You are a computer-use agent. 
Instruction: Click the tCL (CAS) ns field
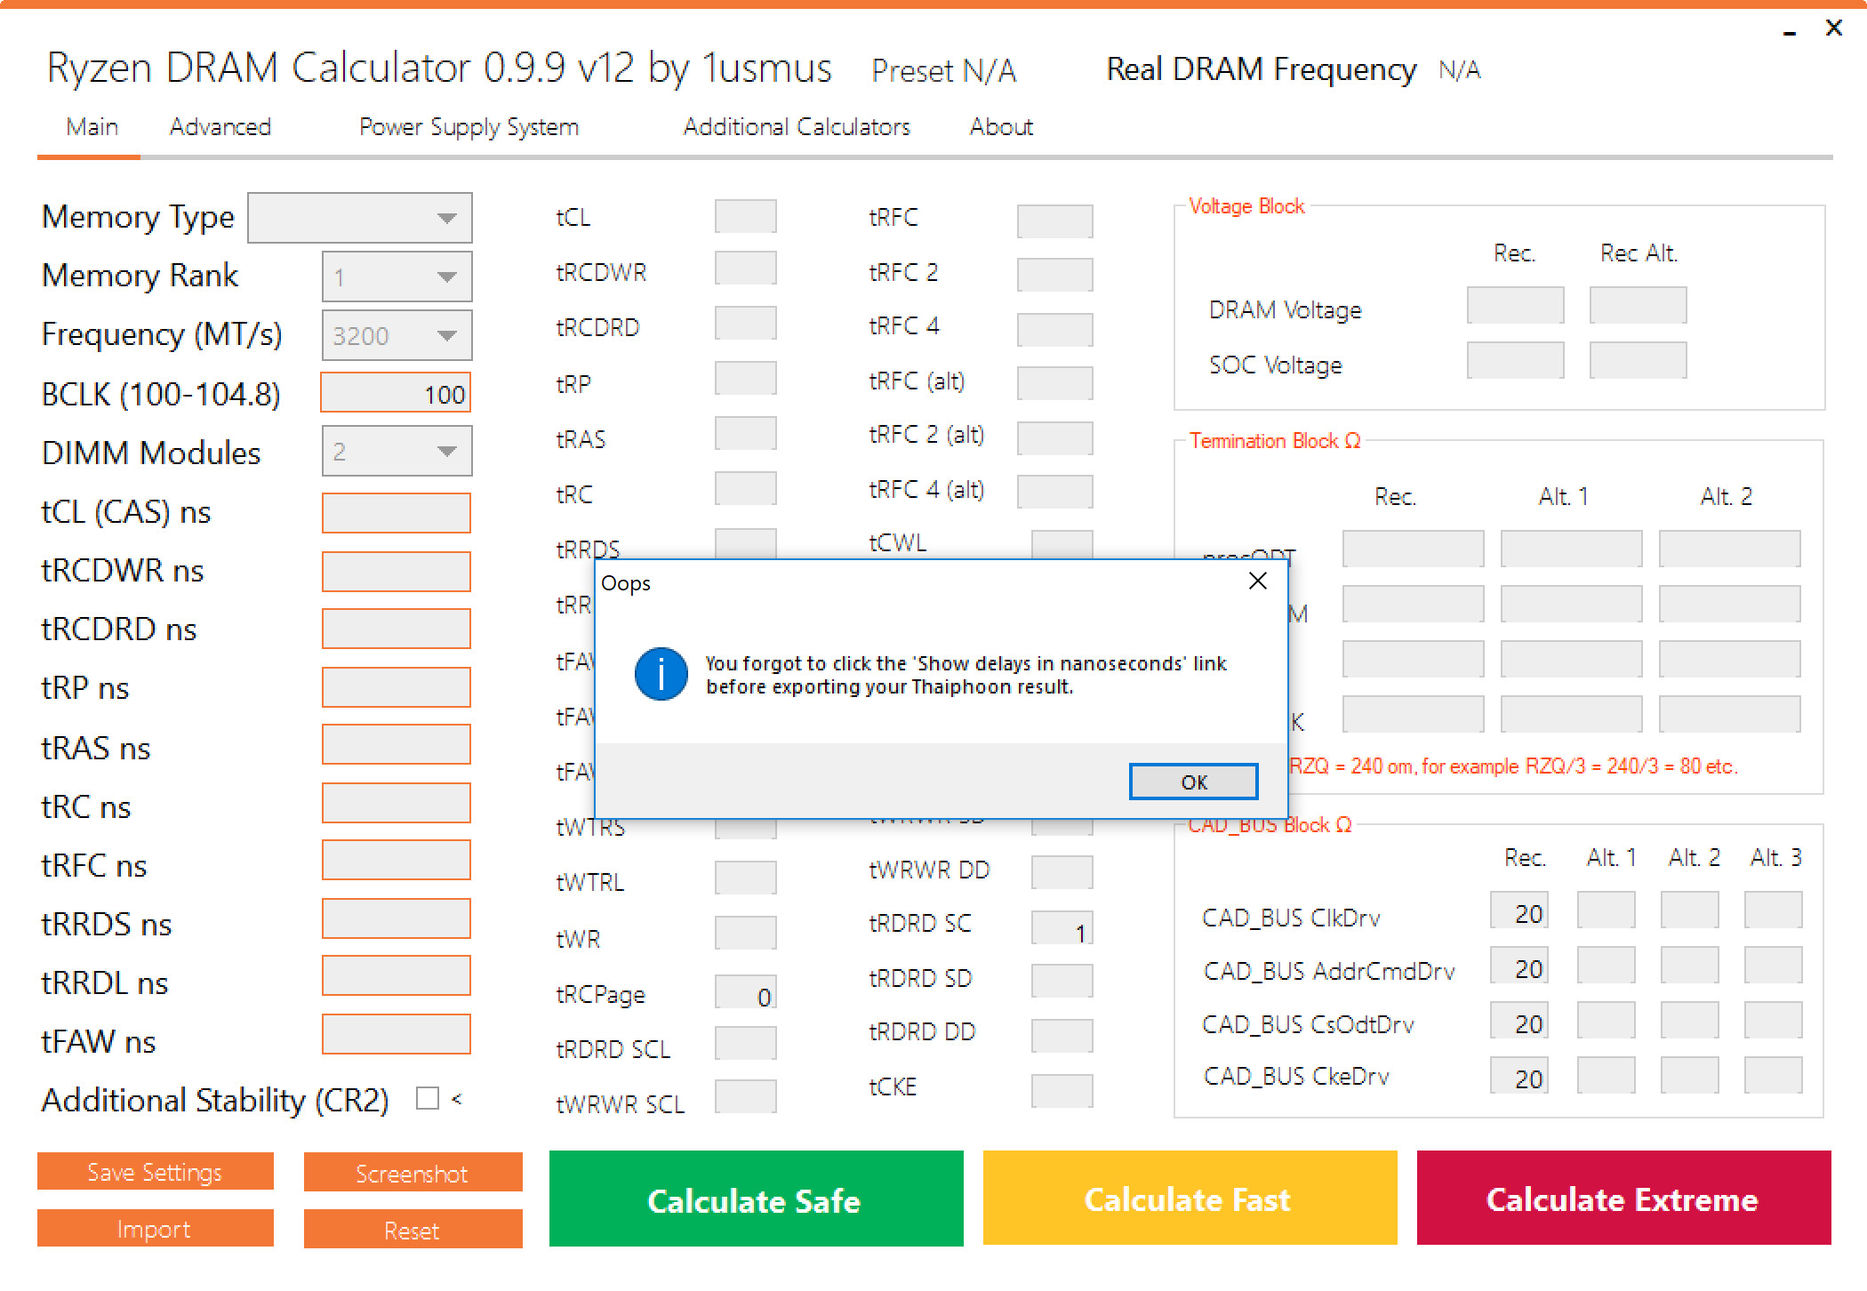[396, 513]
